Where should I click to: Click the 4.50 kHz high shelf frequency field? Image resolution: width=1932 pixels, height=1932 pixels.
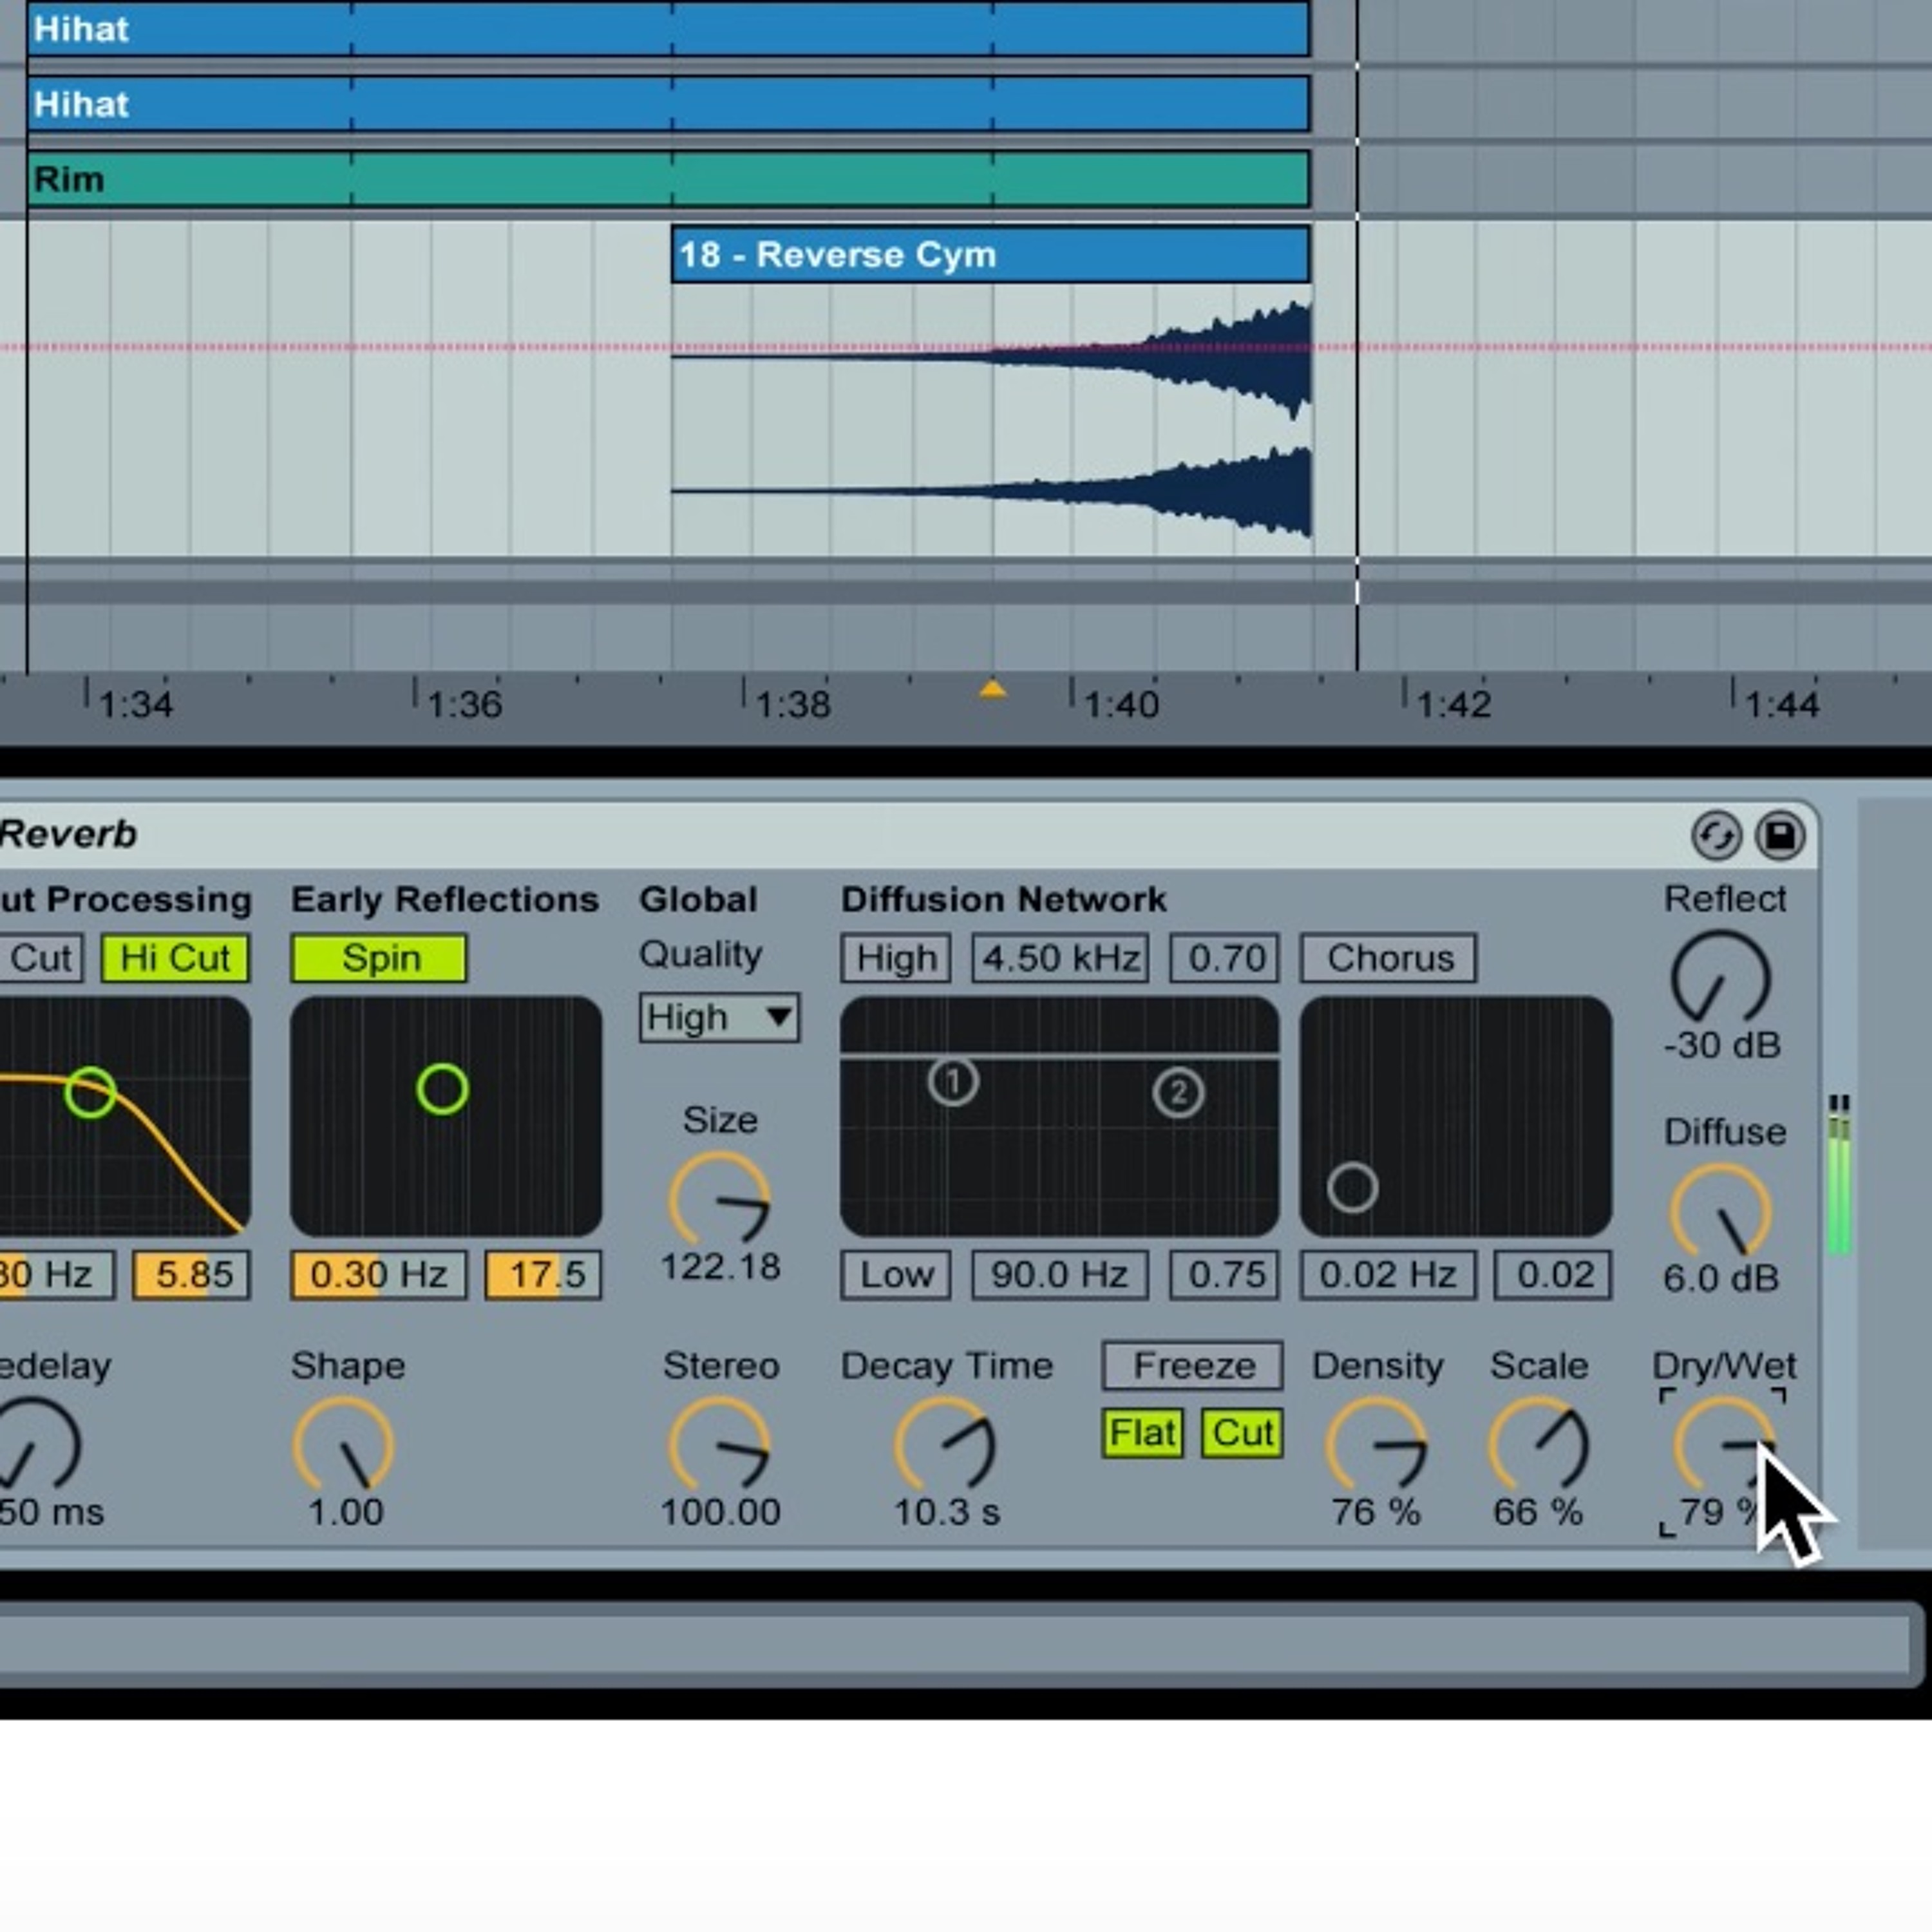tap(1060, 958)
